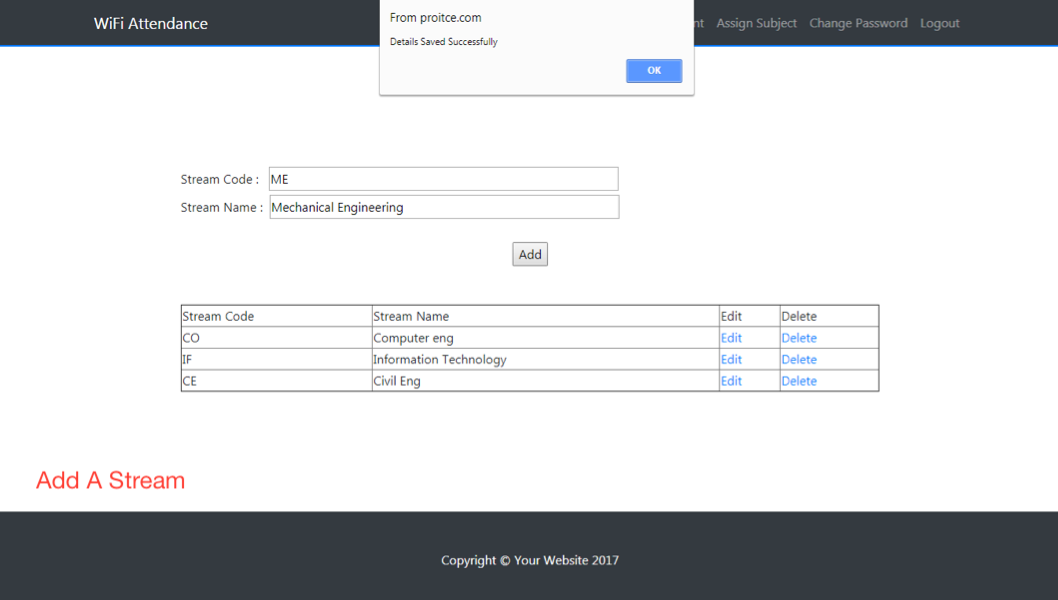Click the Civil Eng name cell
Viewport: 1058px width, 600px height.
click(397, 381)
